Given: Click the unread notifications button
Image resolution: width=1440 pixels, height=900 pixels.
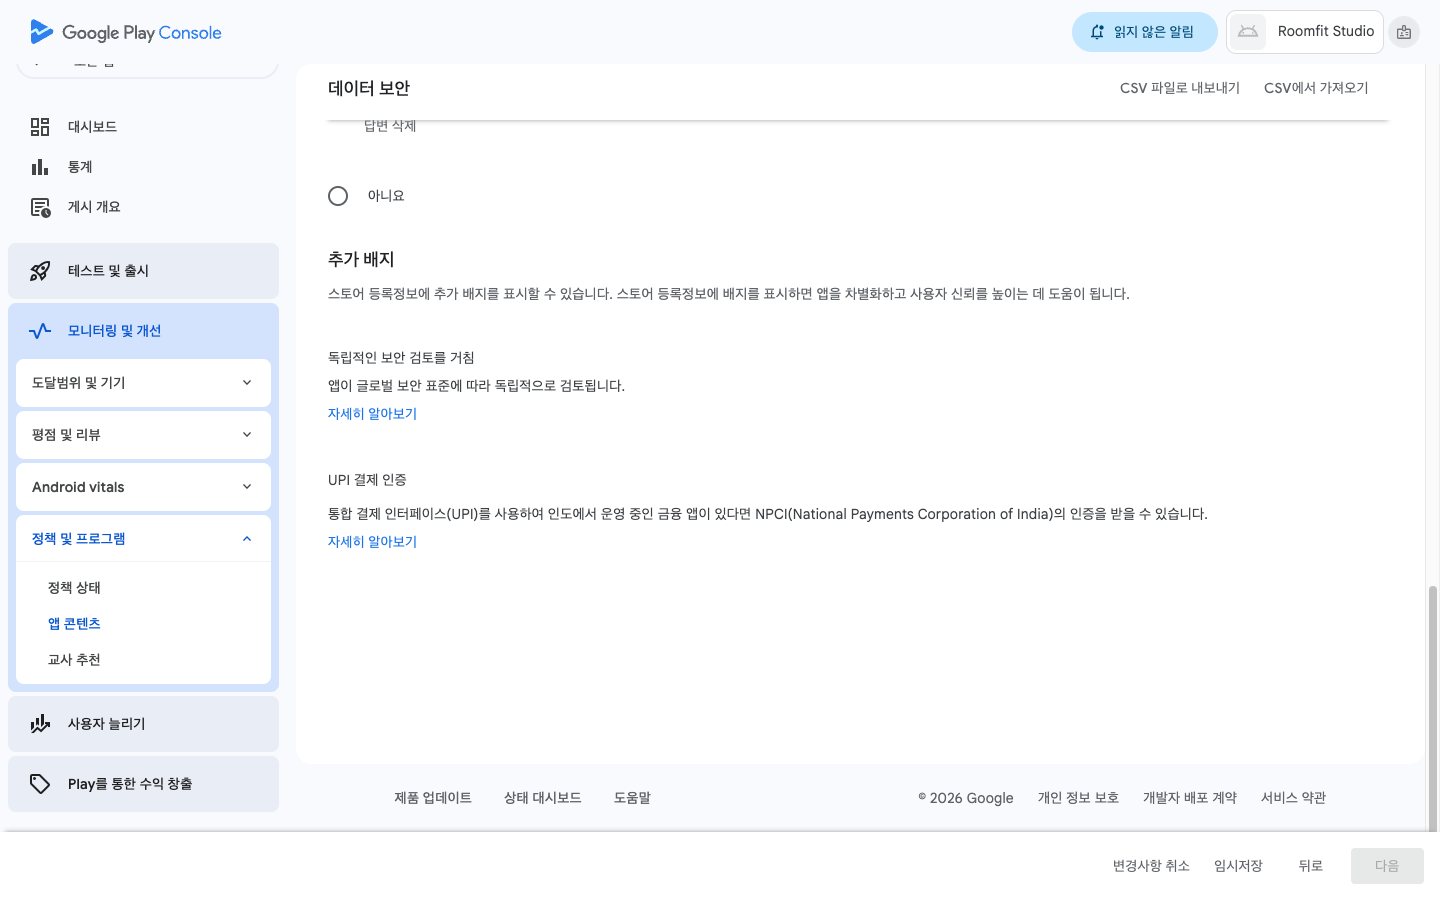Looking at the screenshot, I should [1144, 32].
